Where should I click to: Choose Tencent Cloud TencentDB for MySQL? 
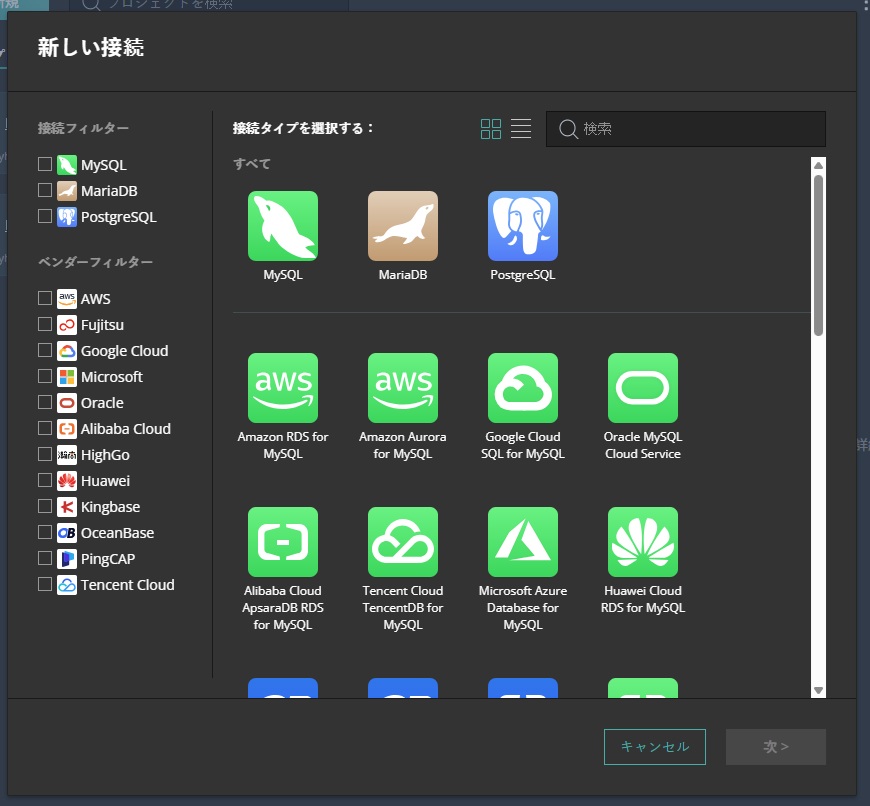[x=402, y=542]
